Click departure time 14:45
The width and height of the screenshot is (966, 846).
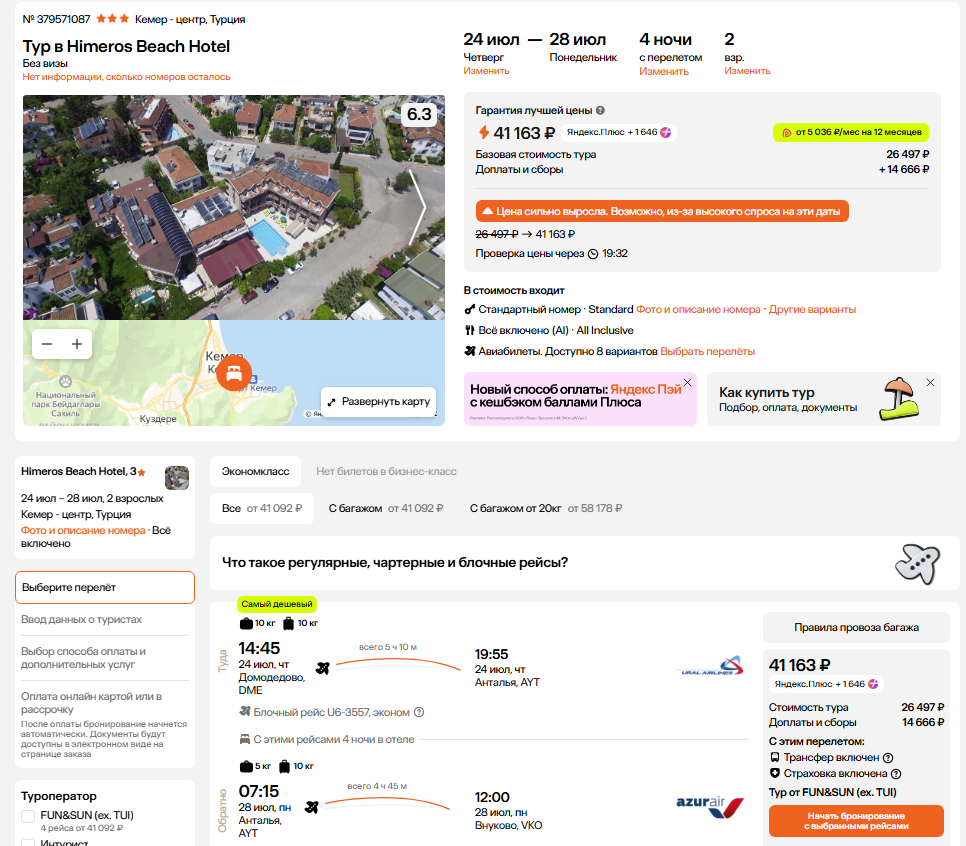pyautogui.click(x=259, y=648)
